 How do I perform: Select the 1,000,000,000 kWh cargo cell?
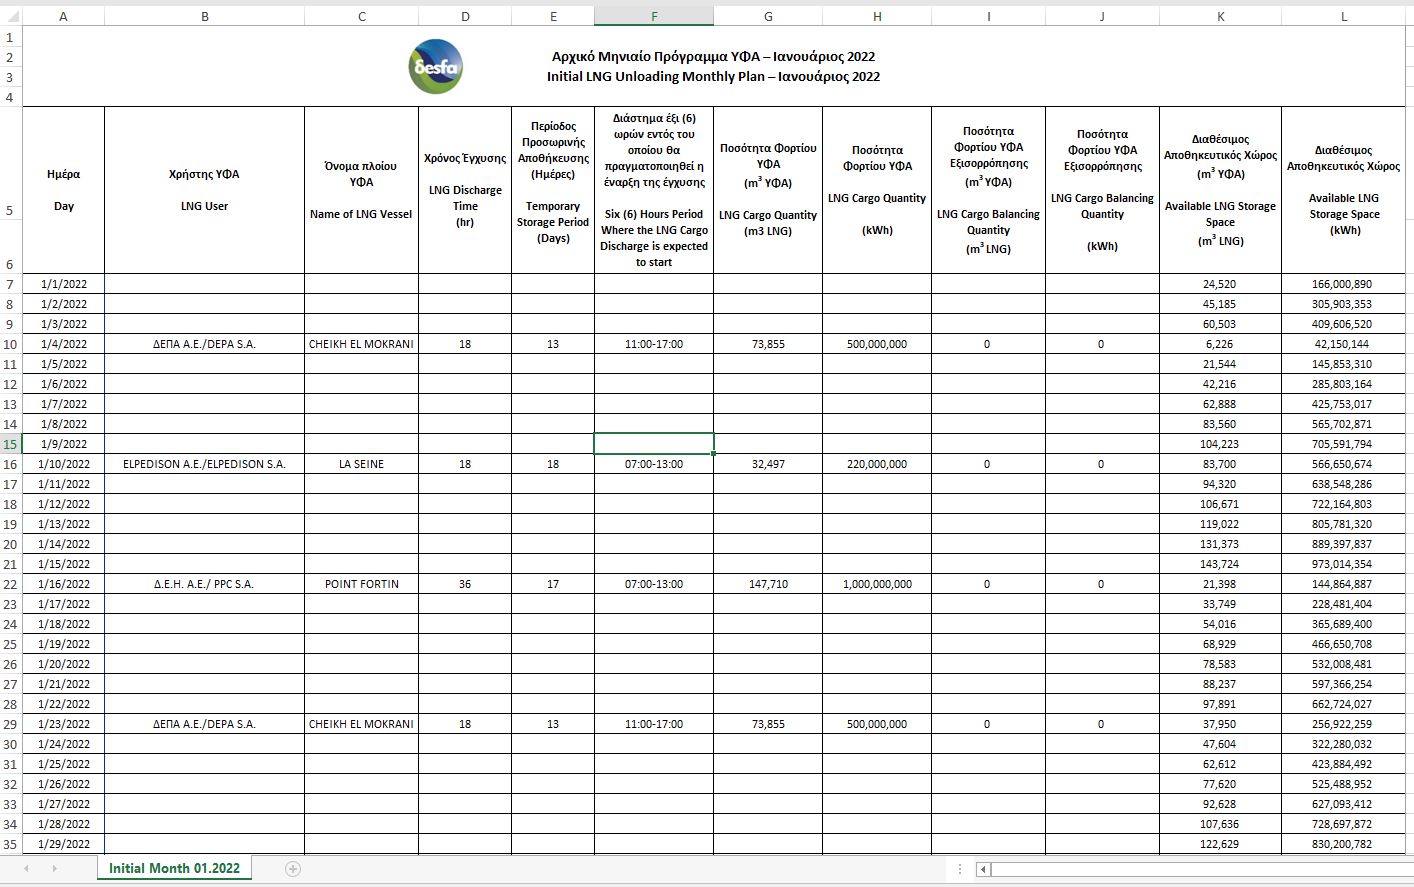click(877, 584)
